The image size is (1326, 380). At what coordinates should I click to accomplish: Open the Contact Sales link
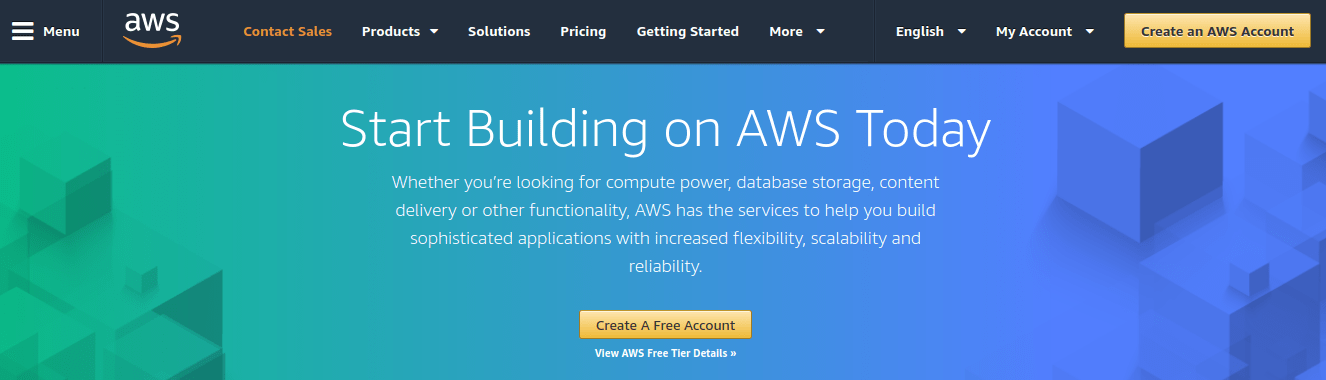[287, 31]
